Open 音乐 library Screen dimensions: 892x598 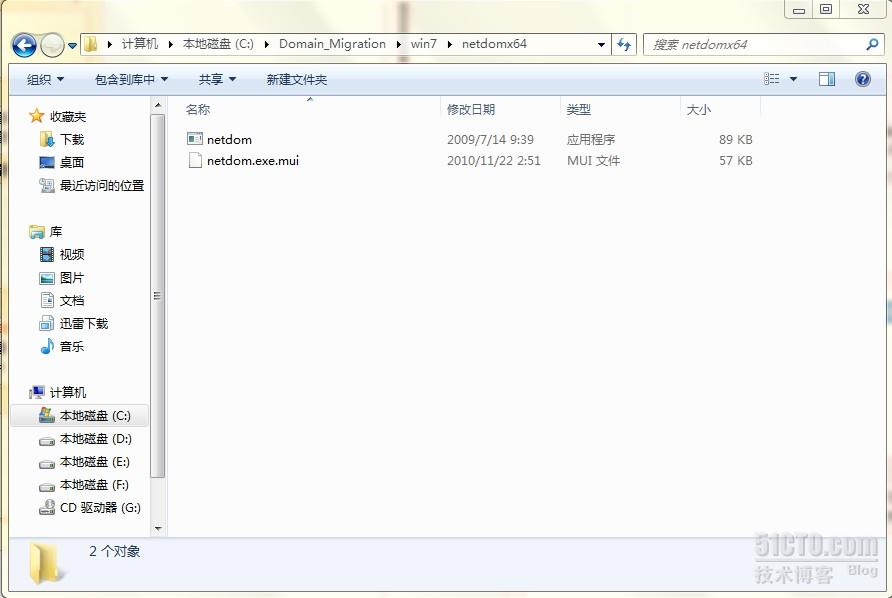tap(72, 347)
